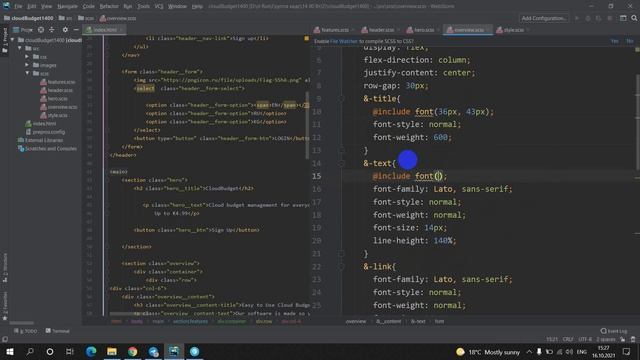Click the Stop icon in toolbar
Screen dimensions: 640x360
(609, 18)
